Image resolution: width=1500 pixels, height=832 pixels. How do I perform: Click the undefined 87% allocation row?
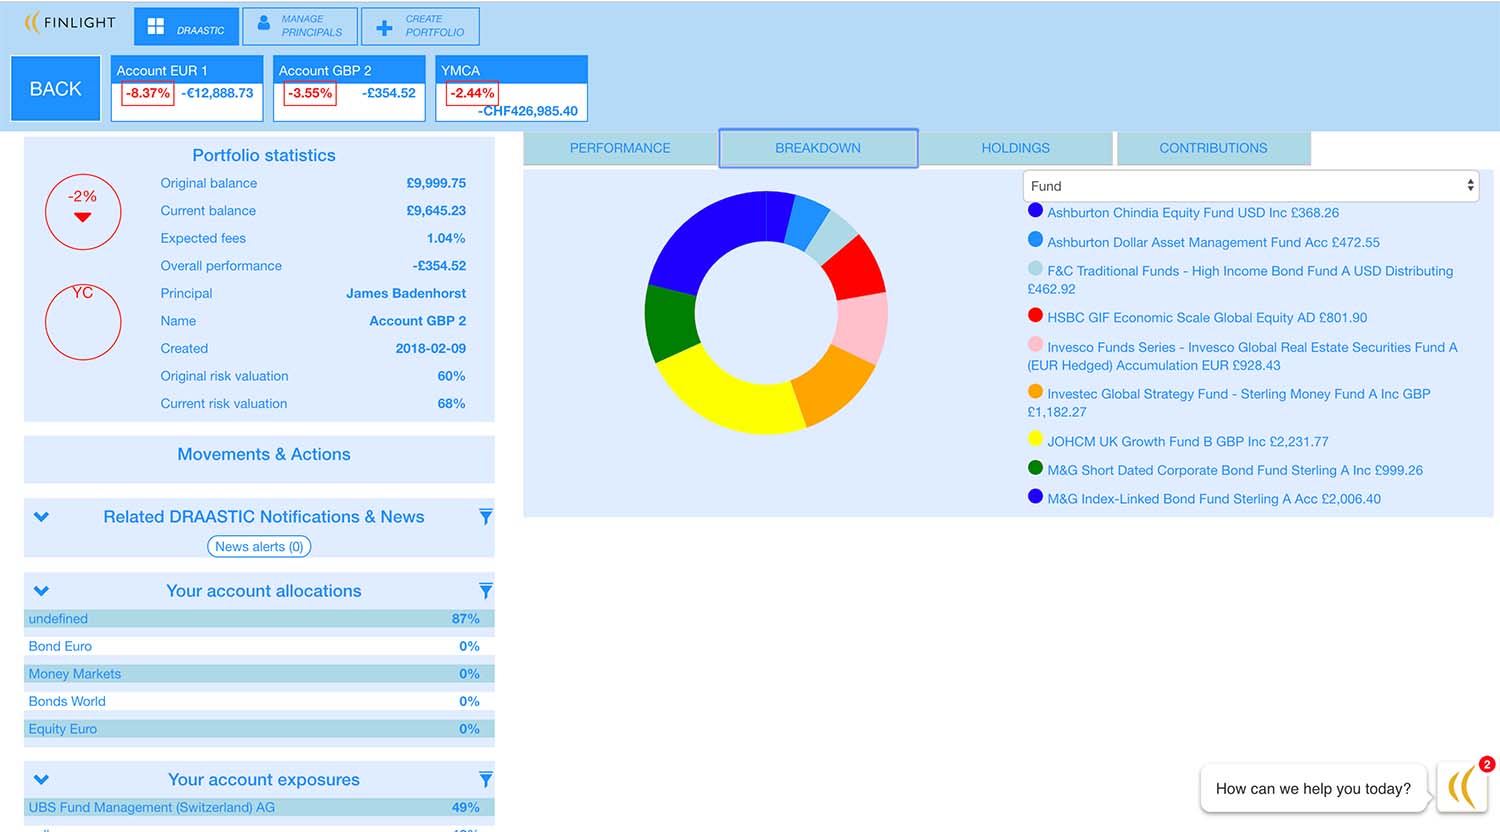pyautogui.click(x=259, y=619)
